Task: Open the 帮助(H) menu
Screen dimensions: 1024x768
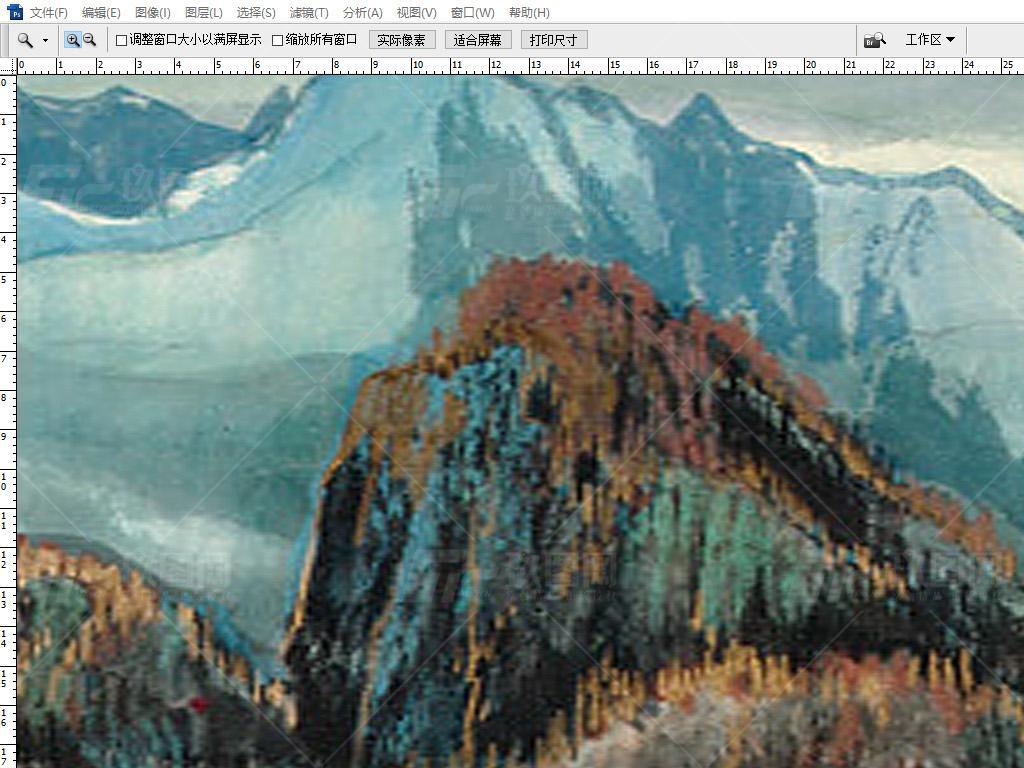Action: (x=530, y=12)
